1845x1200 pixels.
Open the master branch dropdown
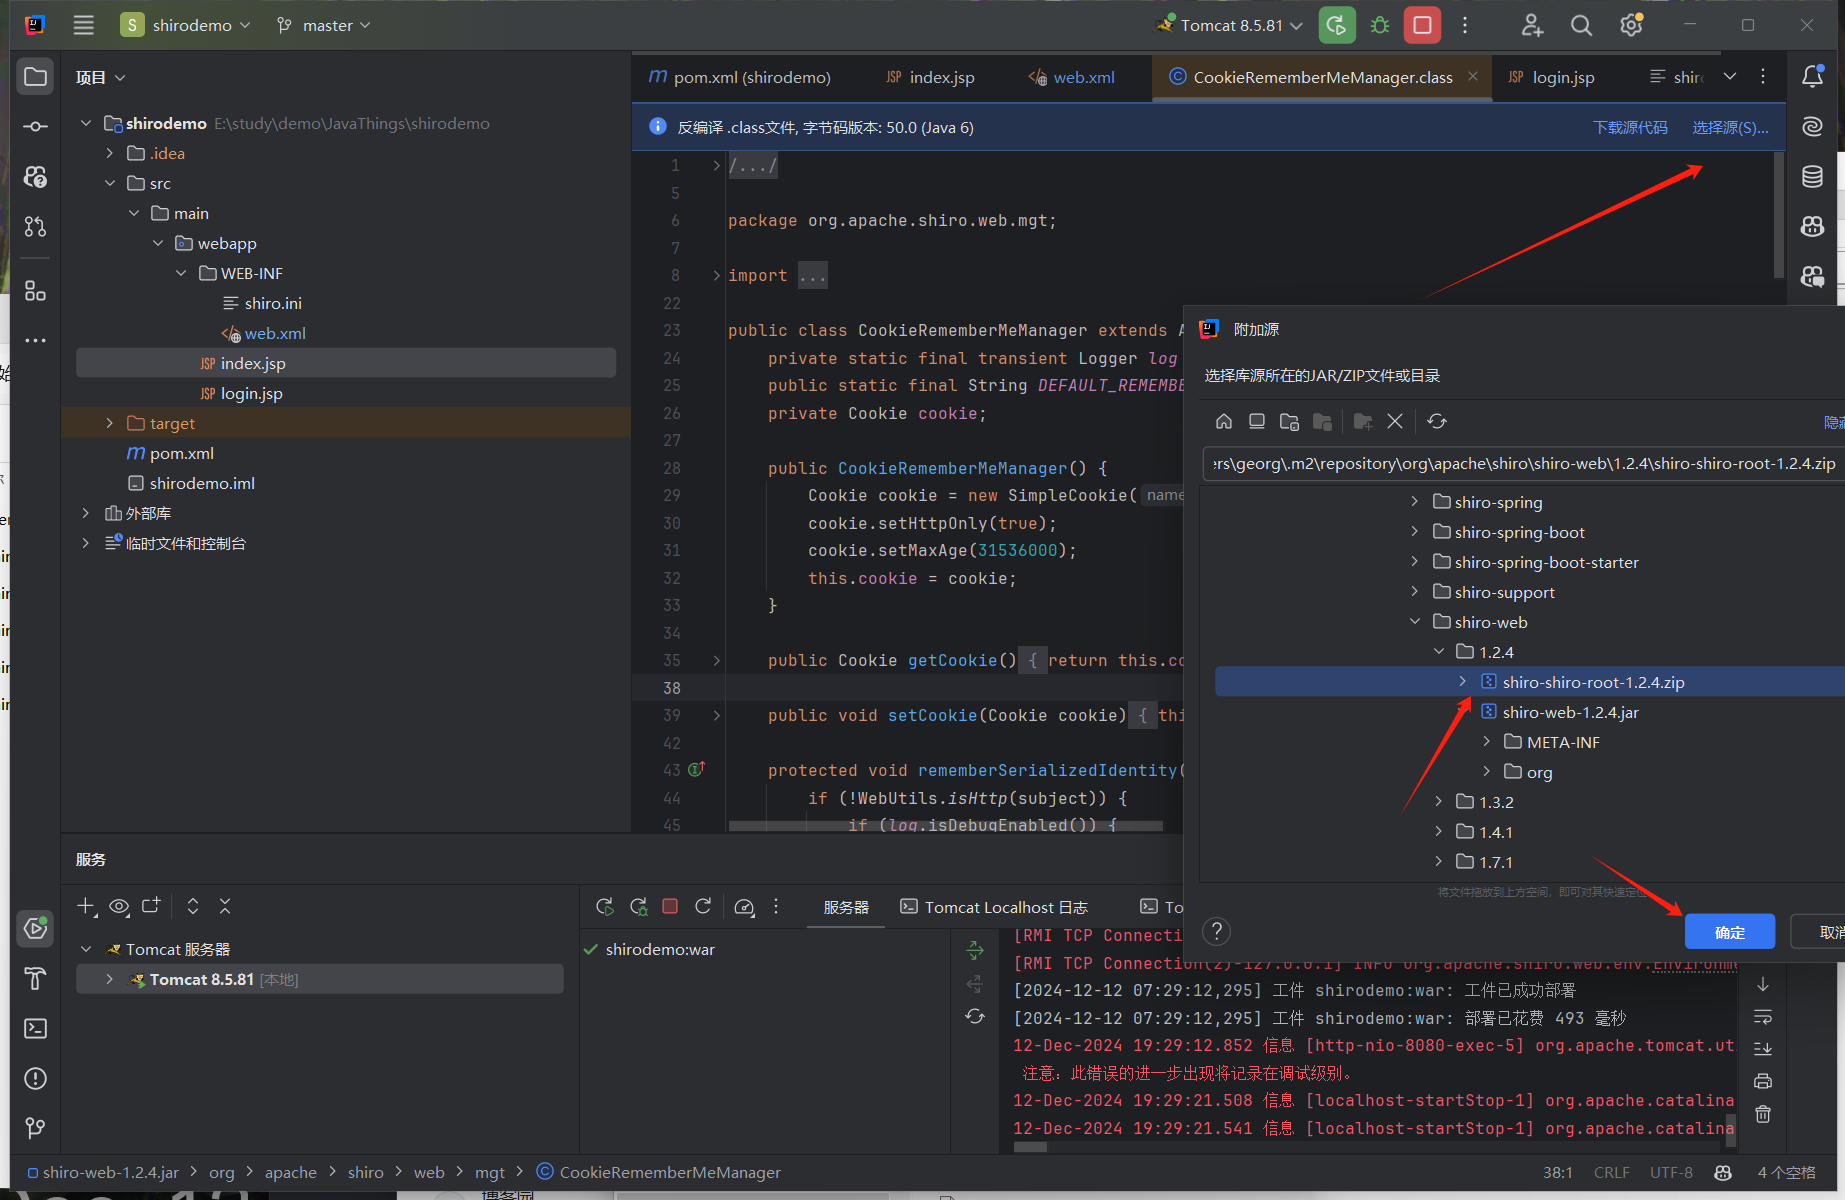tap(324, 25)
